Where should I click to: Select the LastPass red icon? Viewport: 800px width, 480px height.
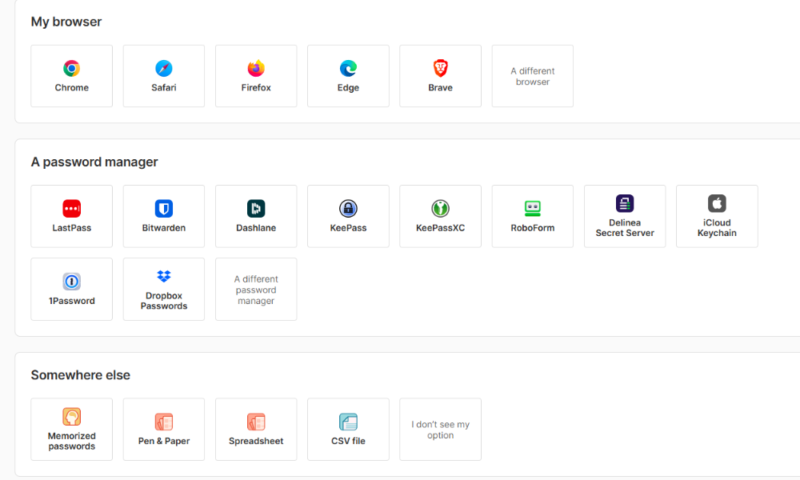coord(71,208)
